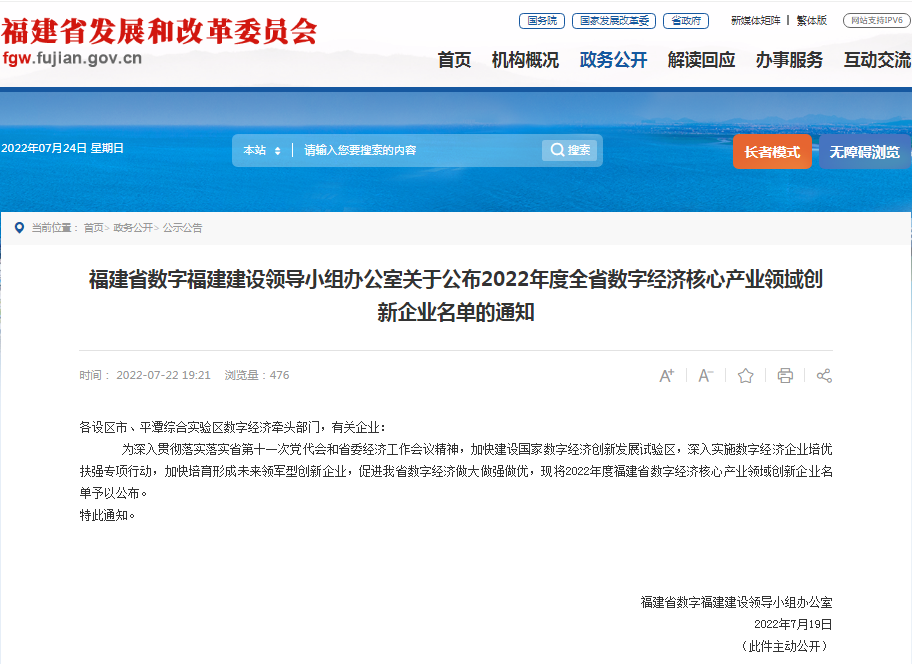This screenshot has height=664, width=912.
Task: Print the notice using the printer icon
Action: click(x=785, y=375)
